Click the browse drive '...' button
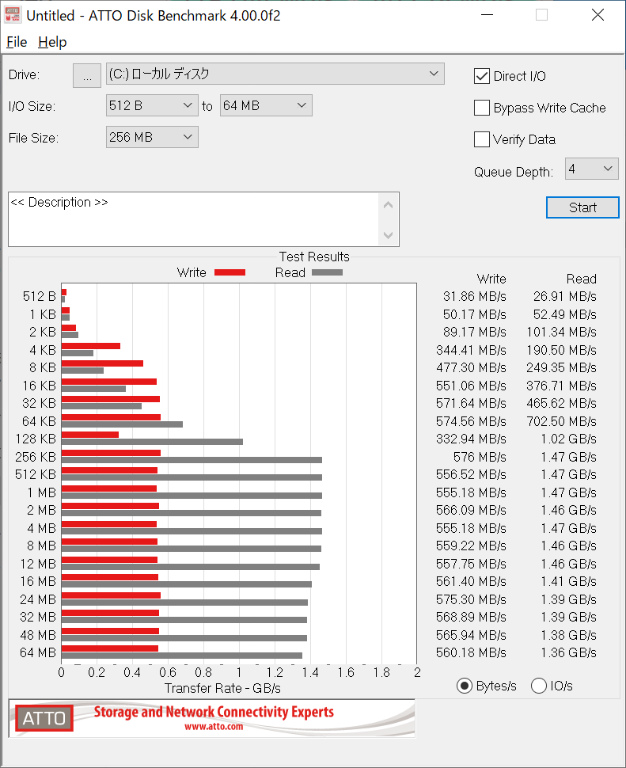This screenshot has width=626, height=768. (87, 75)
